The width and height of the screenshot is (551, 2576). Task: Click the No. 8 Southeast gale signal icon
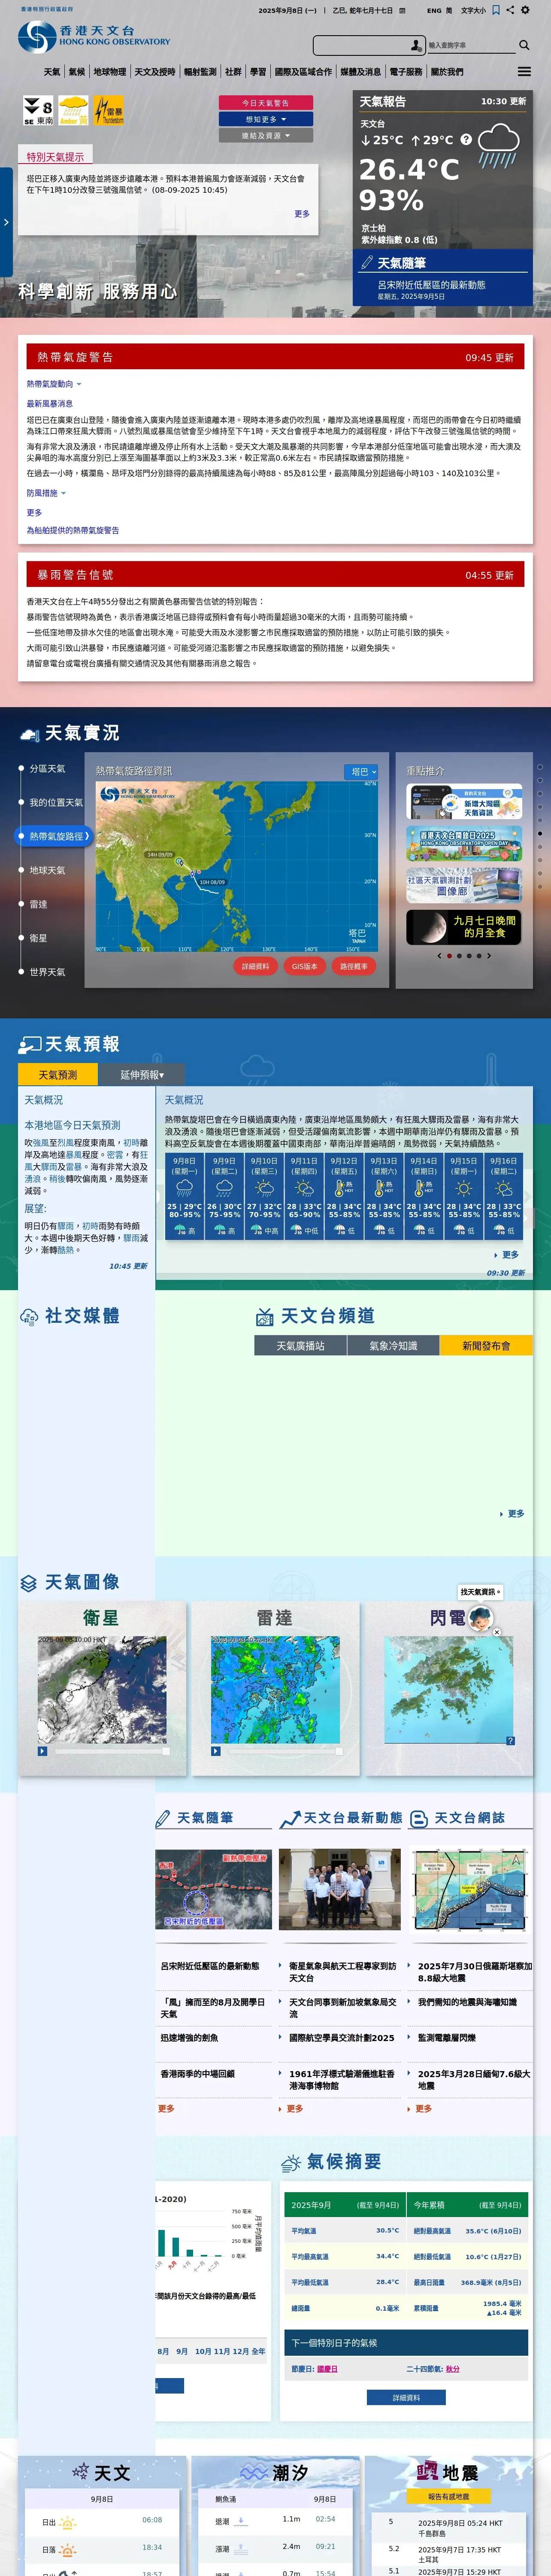[x=39, y=110]
